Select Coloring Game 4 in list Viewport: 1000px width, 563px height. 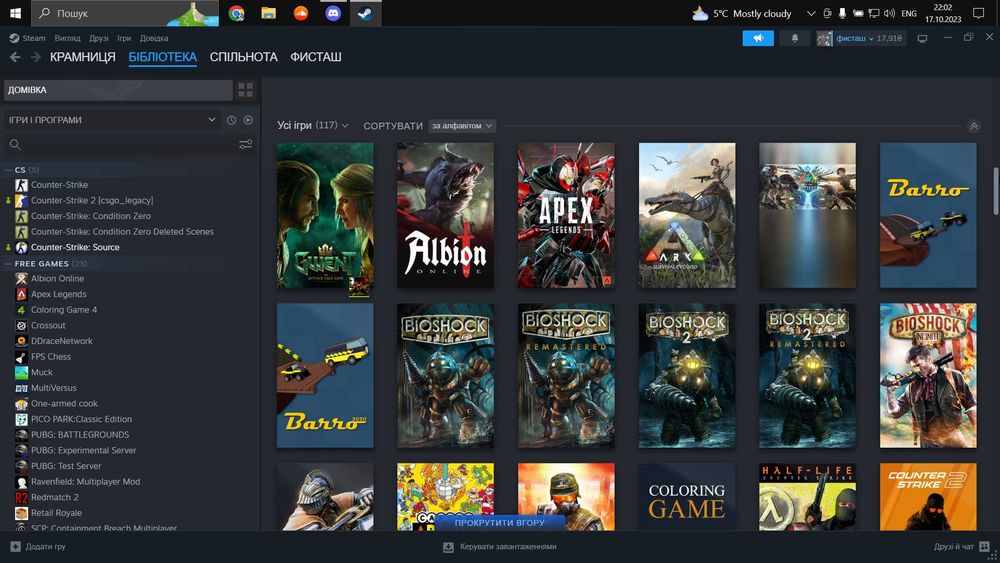[x=64, y=310]
